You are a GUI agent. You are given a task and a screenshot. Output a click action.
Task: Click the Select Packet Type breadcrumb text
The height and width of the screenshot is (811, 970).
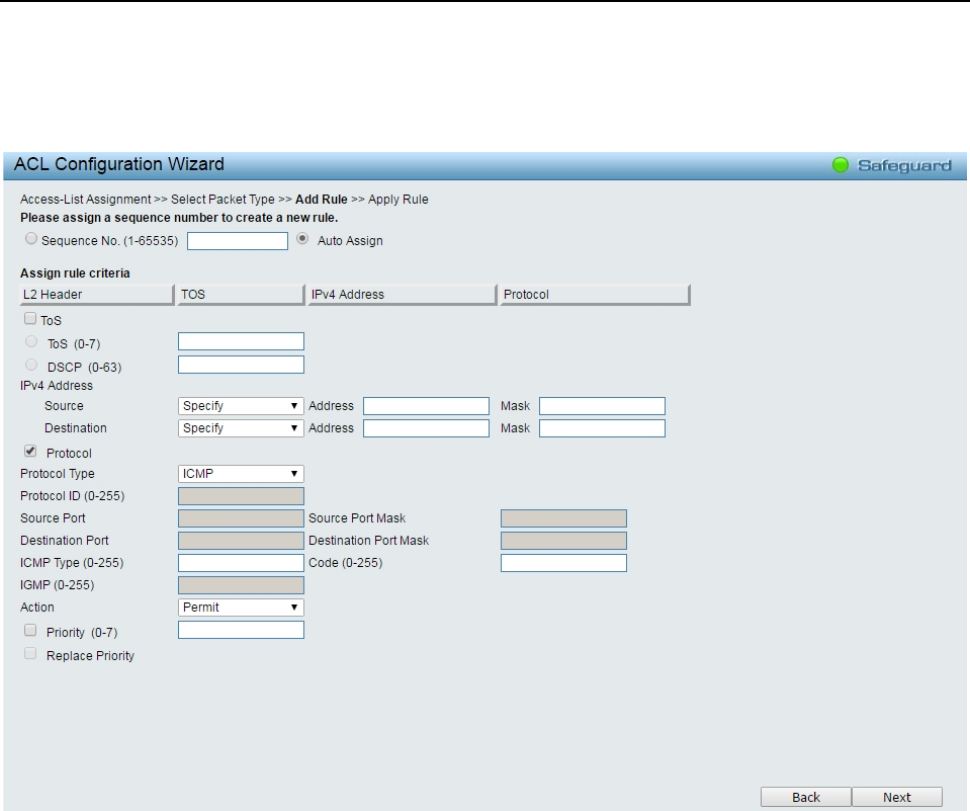[x=223, y=199]
